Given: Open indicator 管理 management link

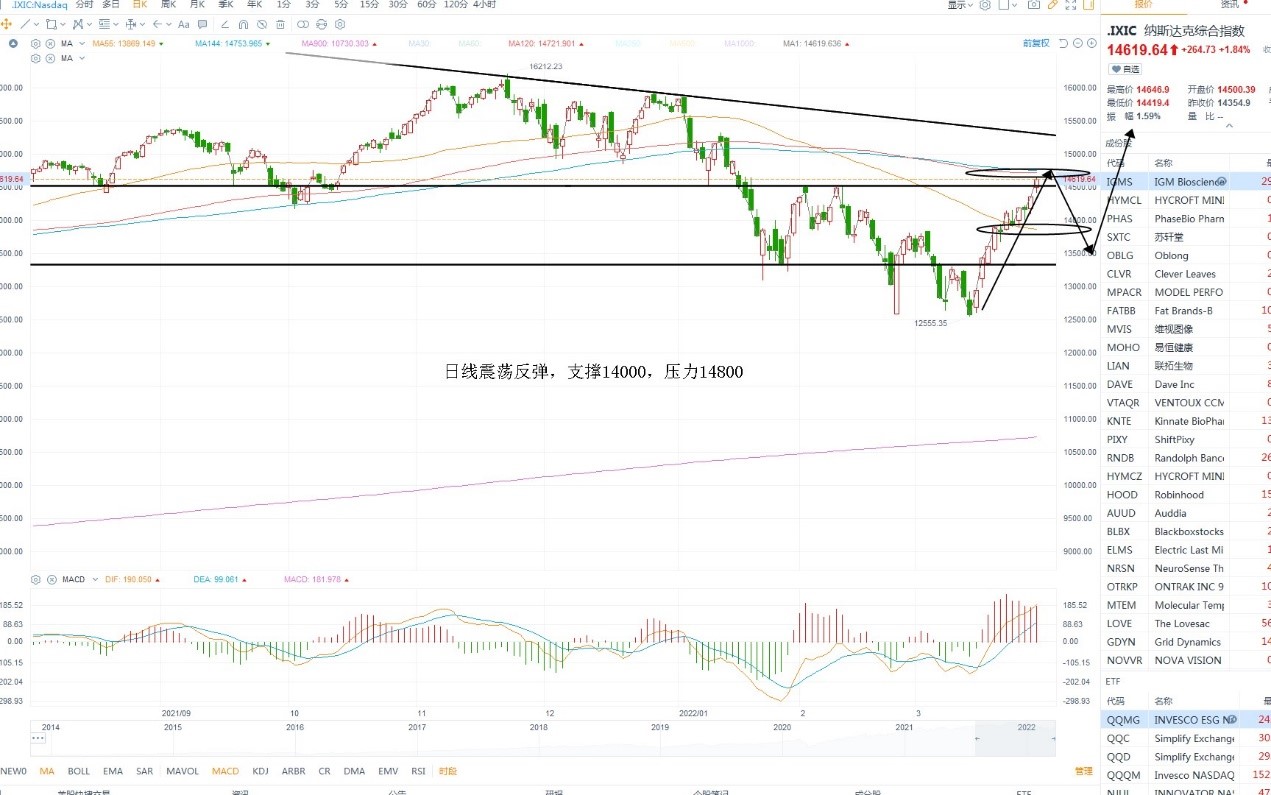Looking at the screenshot, I should pyautogui.click(x=1083, y=771).
